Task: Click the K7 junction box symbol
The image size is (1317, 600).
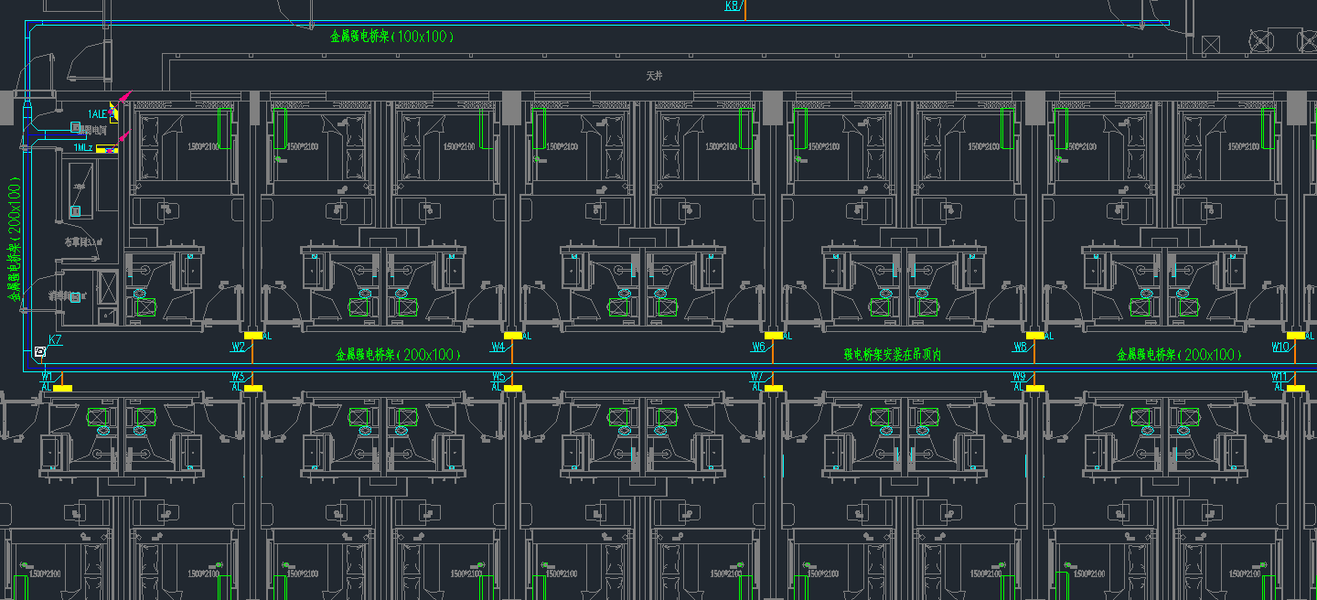Action: coord(39,351)
